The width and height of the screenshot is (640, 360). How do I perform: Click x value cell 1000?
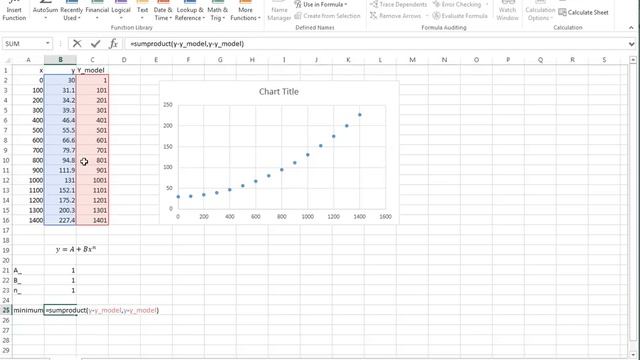[28, 180]
